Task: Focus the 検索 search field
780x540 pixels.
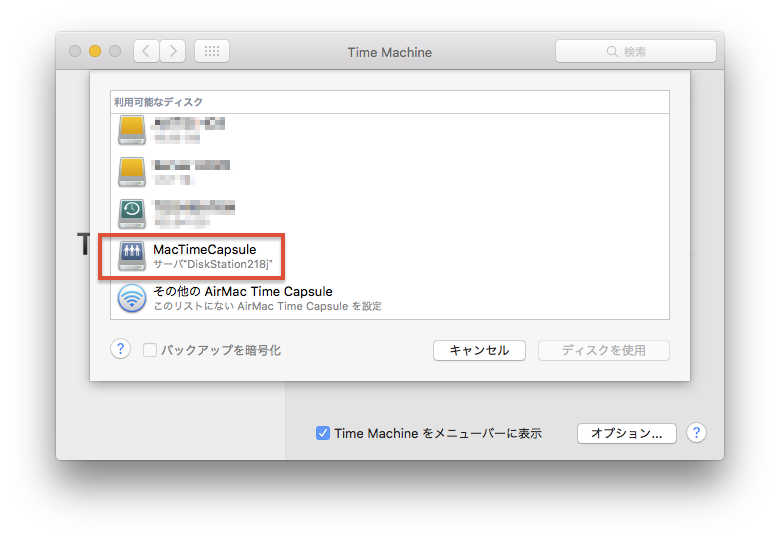Action: [636, 51]
